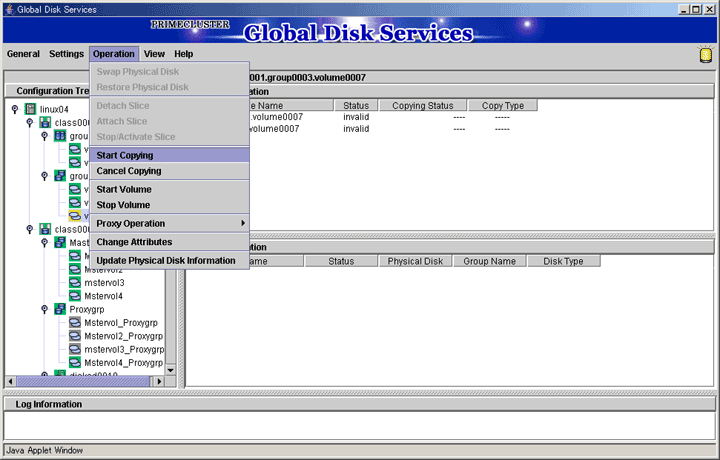Select the Stop Volume menu entry
Viewport: 720px width, 460px height.
pos(170,205)
